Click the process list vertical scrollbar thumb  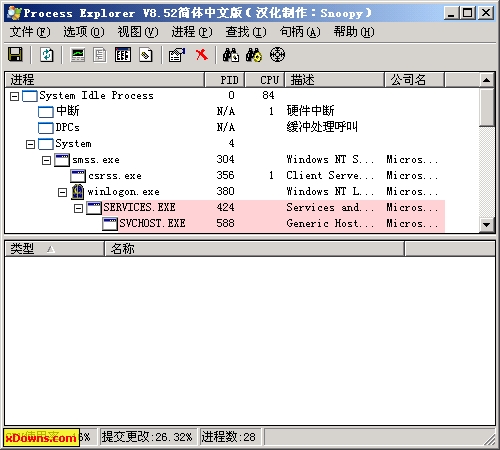pos(486,107)
